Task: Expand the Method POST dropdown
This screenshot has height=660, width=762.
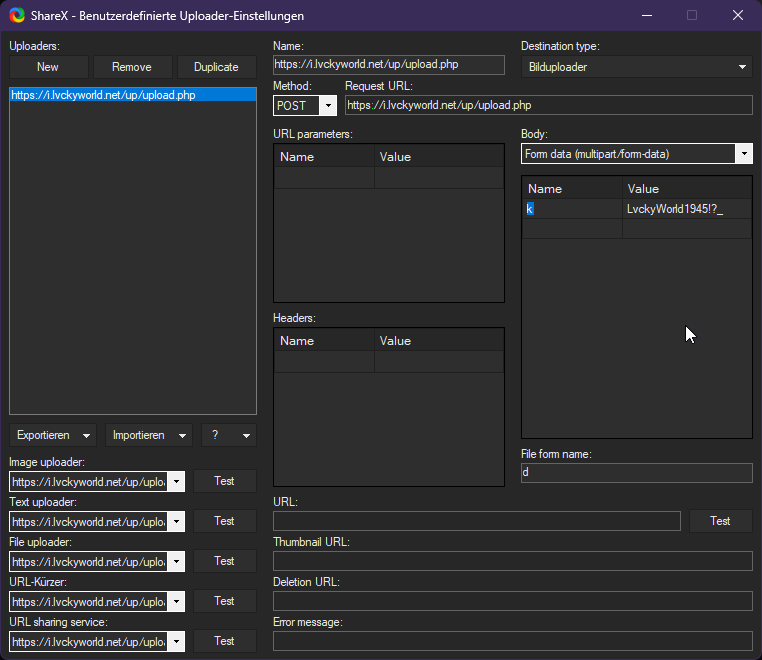Action: click(x=328, y=105)
